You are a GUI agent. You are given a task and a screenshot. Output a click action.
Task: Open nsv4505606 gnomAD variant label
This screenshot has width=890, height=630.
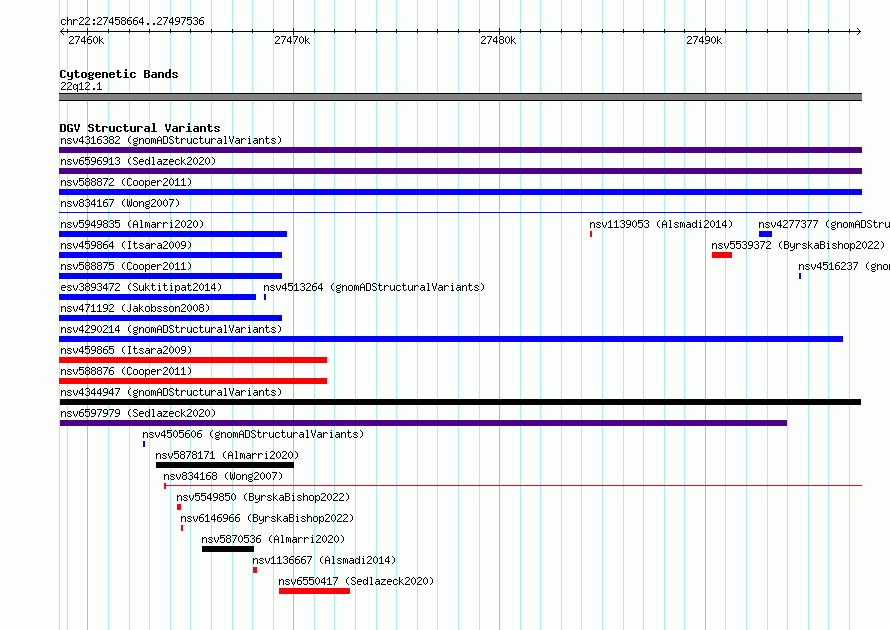[x=253, y=434]
